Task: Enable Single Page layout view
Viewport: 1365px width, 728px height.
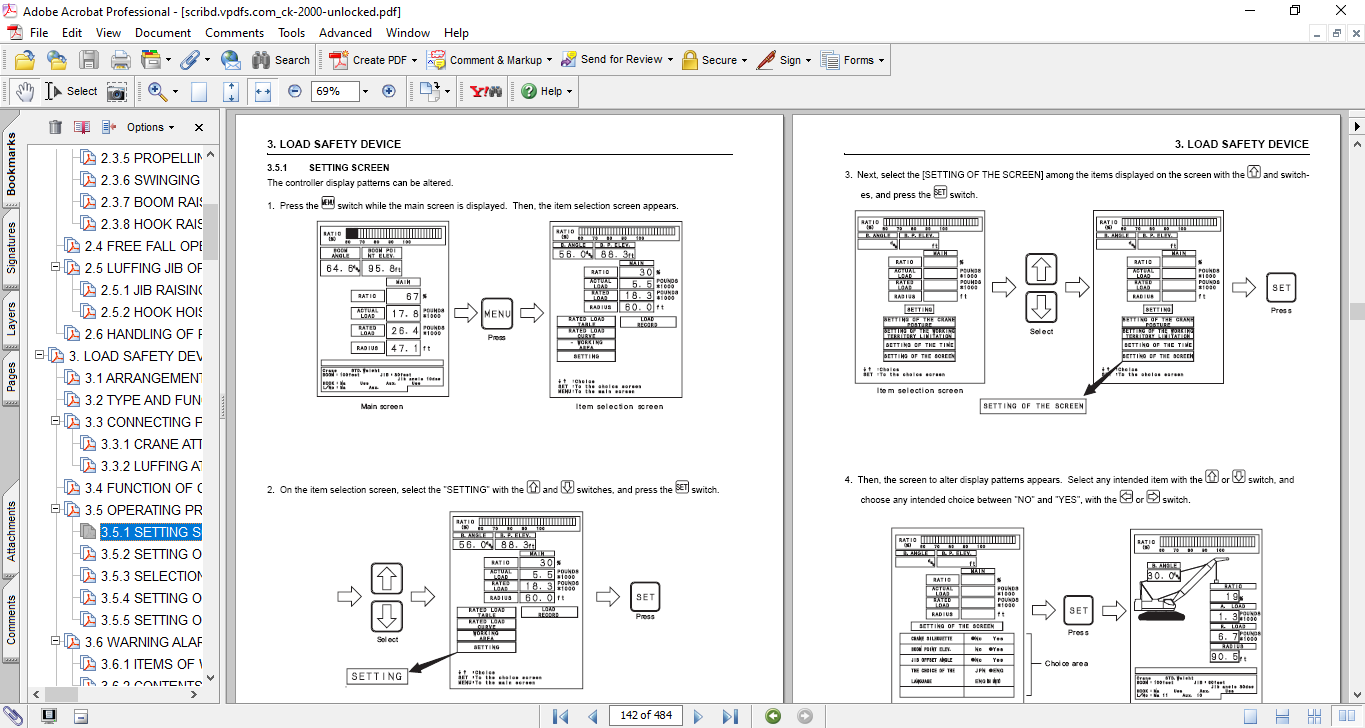Action: click(1250, 716)
